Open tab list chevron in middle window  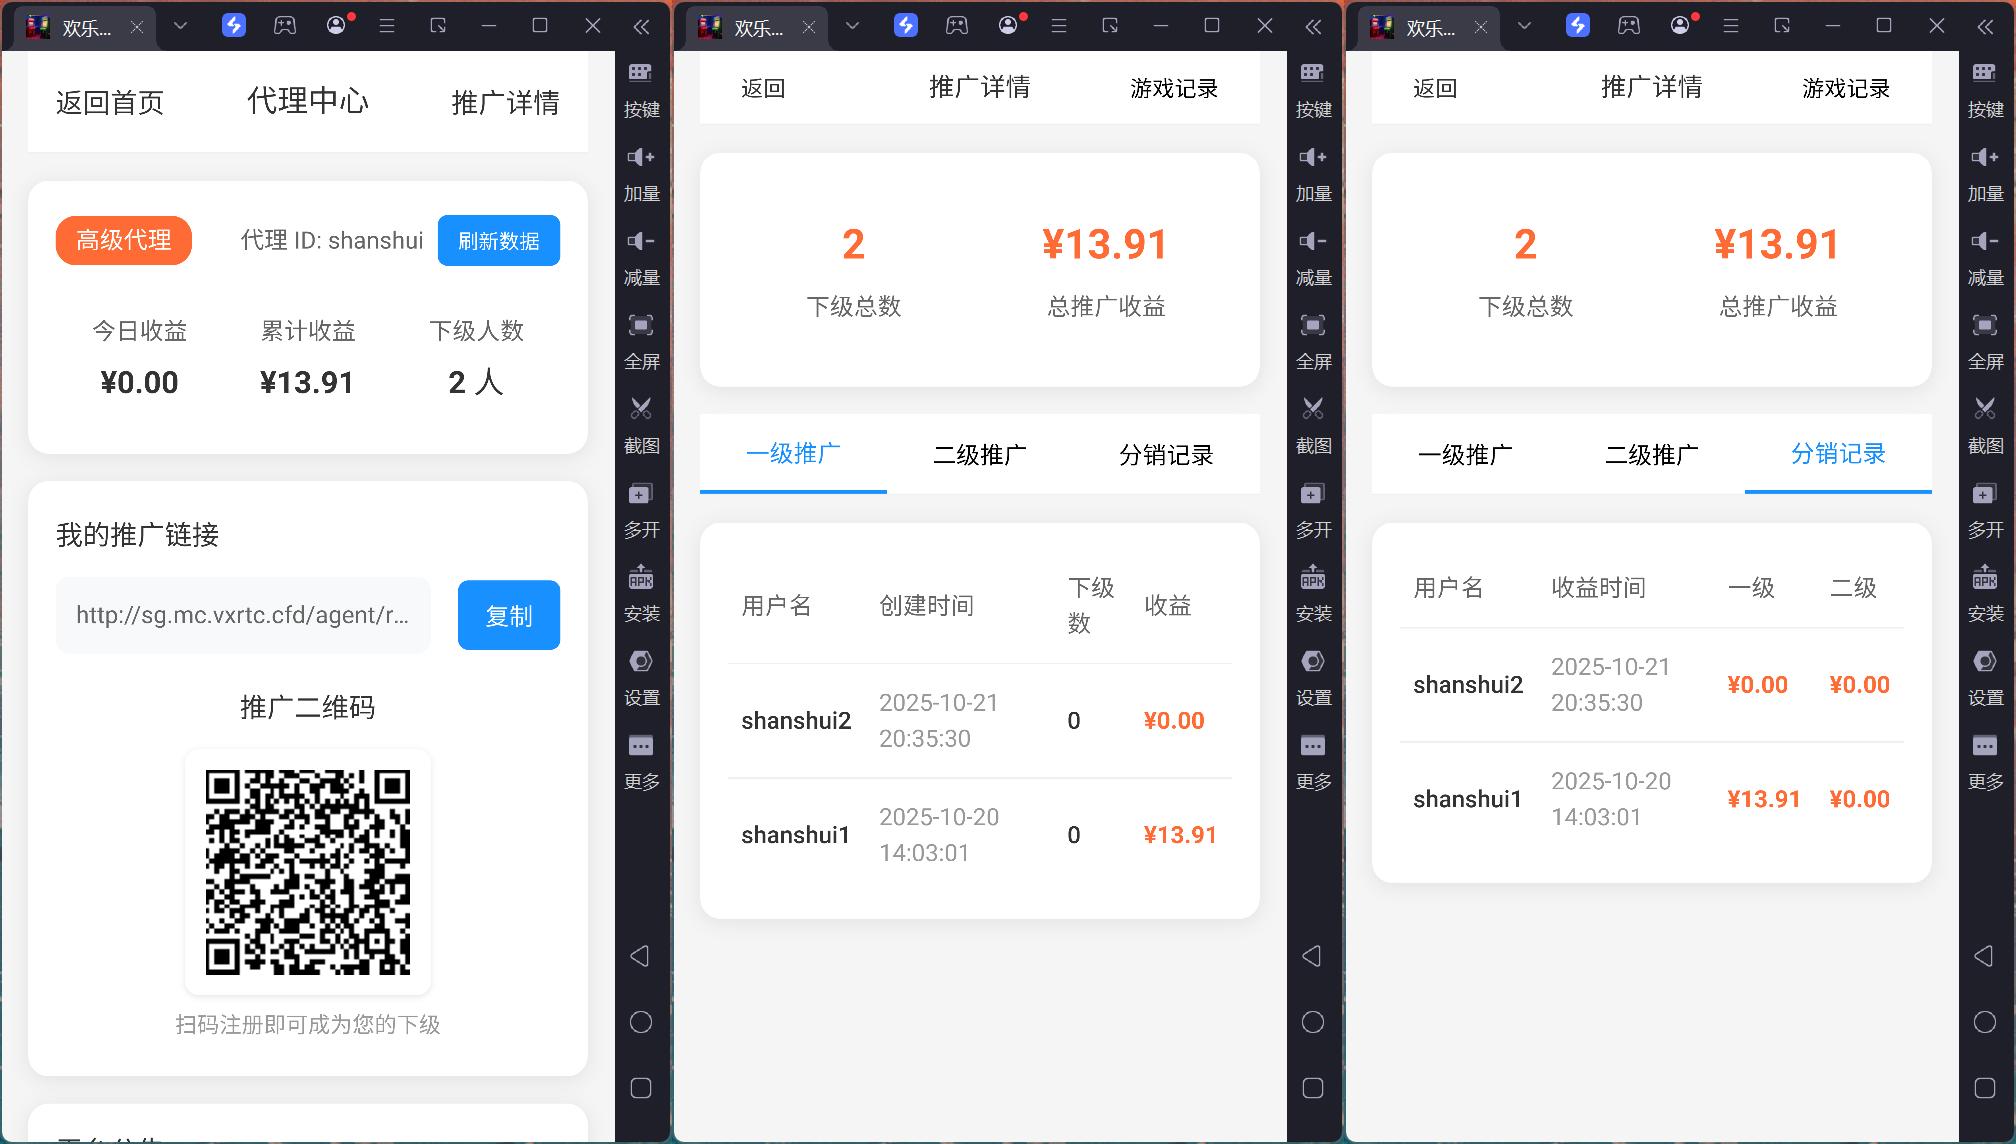point(850,27)
